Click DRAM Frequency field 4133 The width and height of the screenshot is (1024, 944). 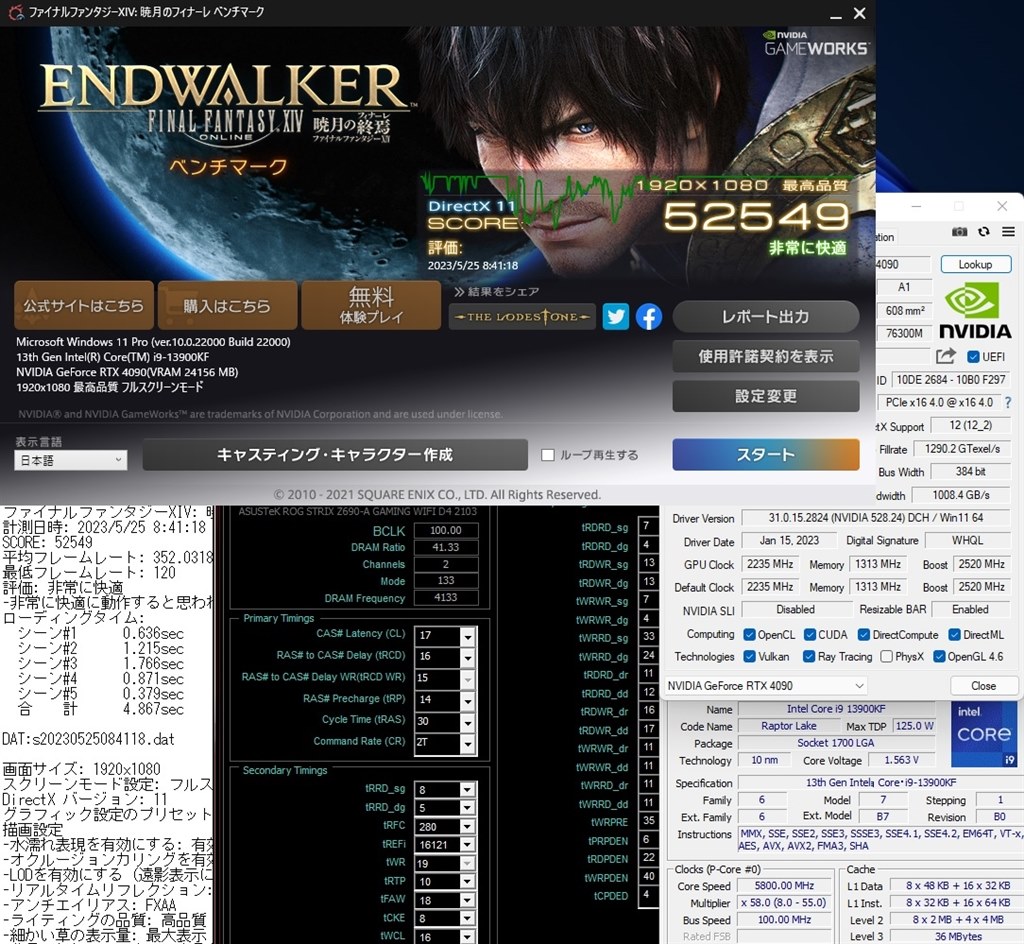pyautogui.click(x=445, y=598)
